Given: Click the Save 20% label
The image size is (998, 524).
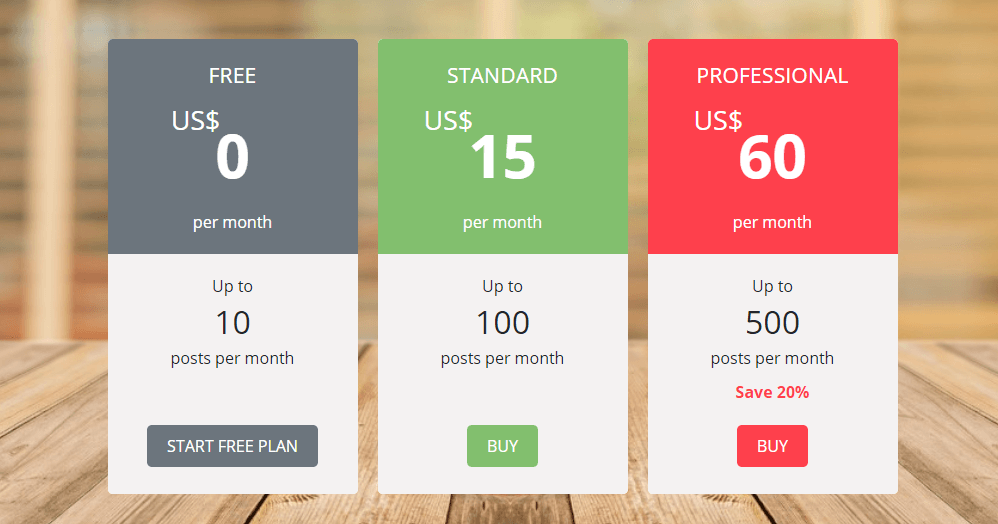Looking at the screenshot, I should (772, 392).
